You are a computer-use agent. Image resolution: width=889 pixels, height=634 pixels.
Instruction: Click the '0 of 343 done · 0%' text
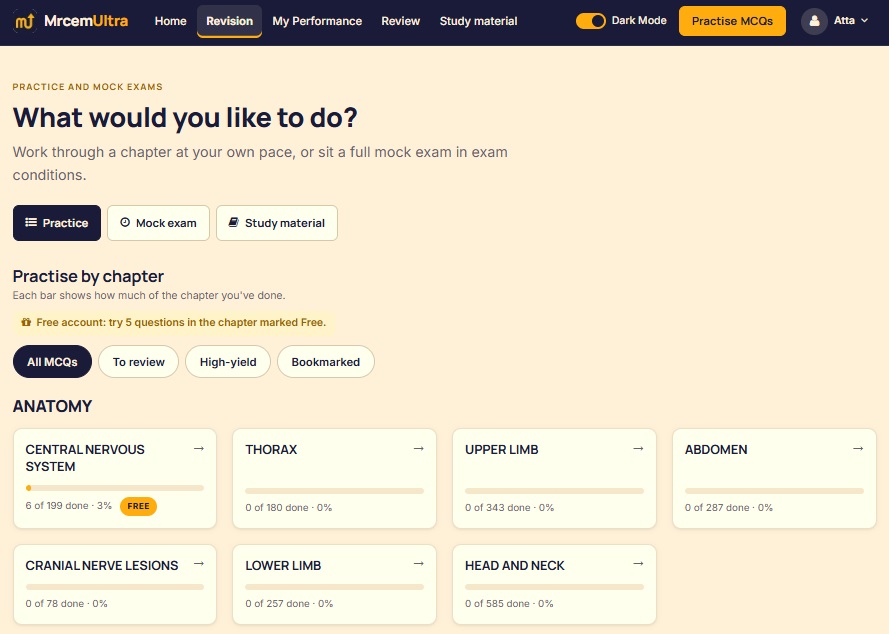(509, 508)
